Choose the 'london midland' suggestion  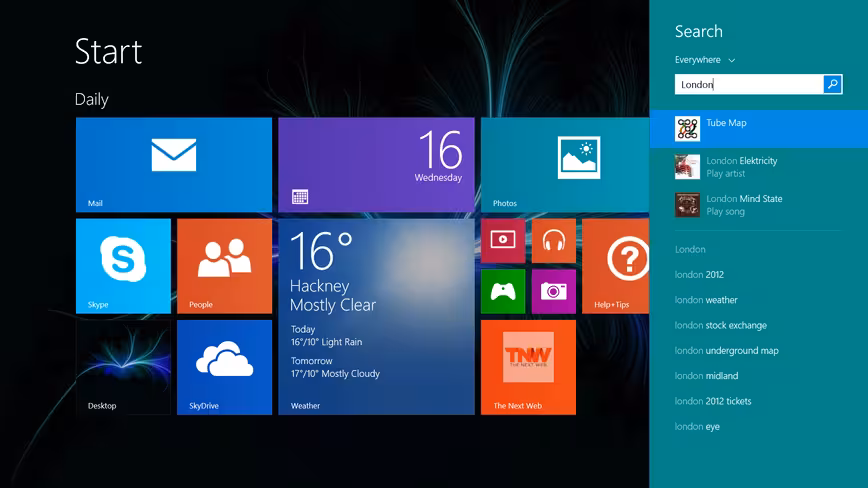(x=706, y=376)
